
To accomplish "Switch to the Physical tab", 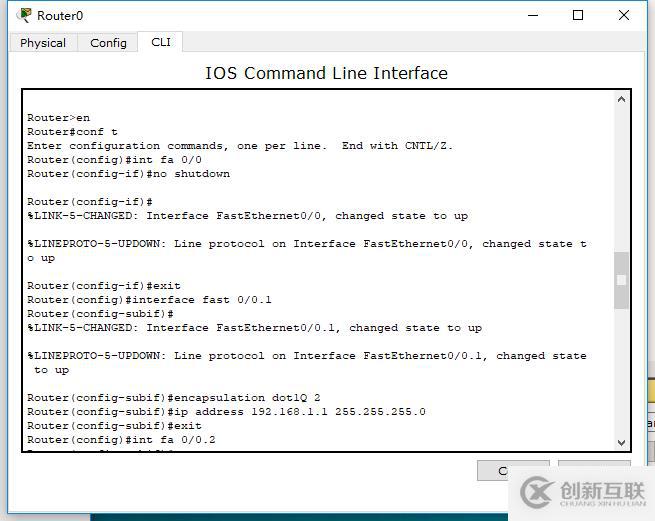I will (43, 43).
